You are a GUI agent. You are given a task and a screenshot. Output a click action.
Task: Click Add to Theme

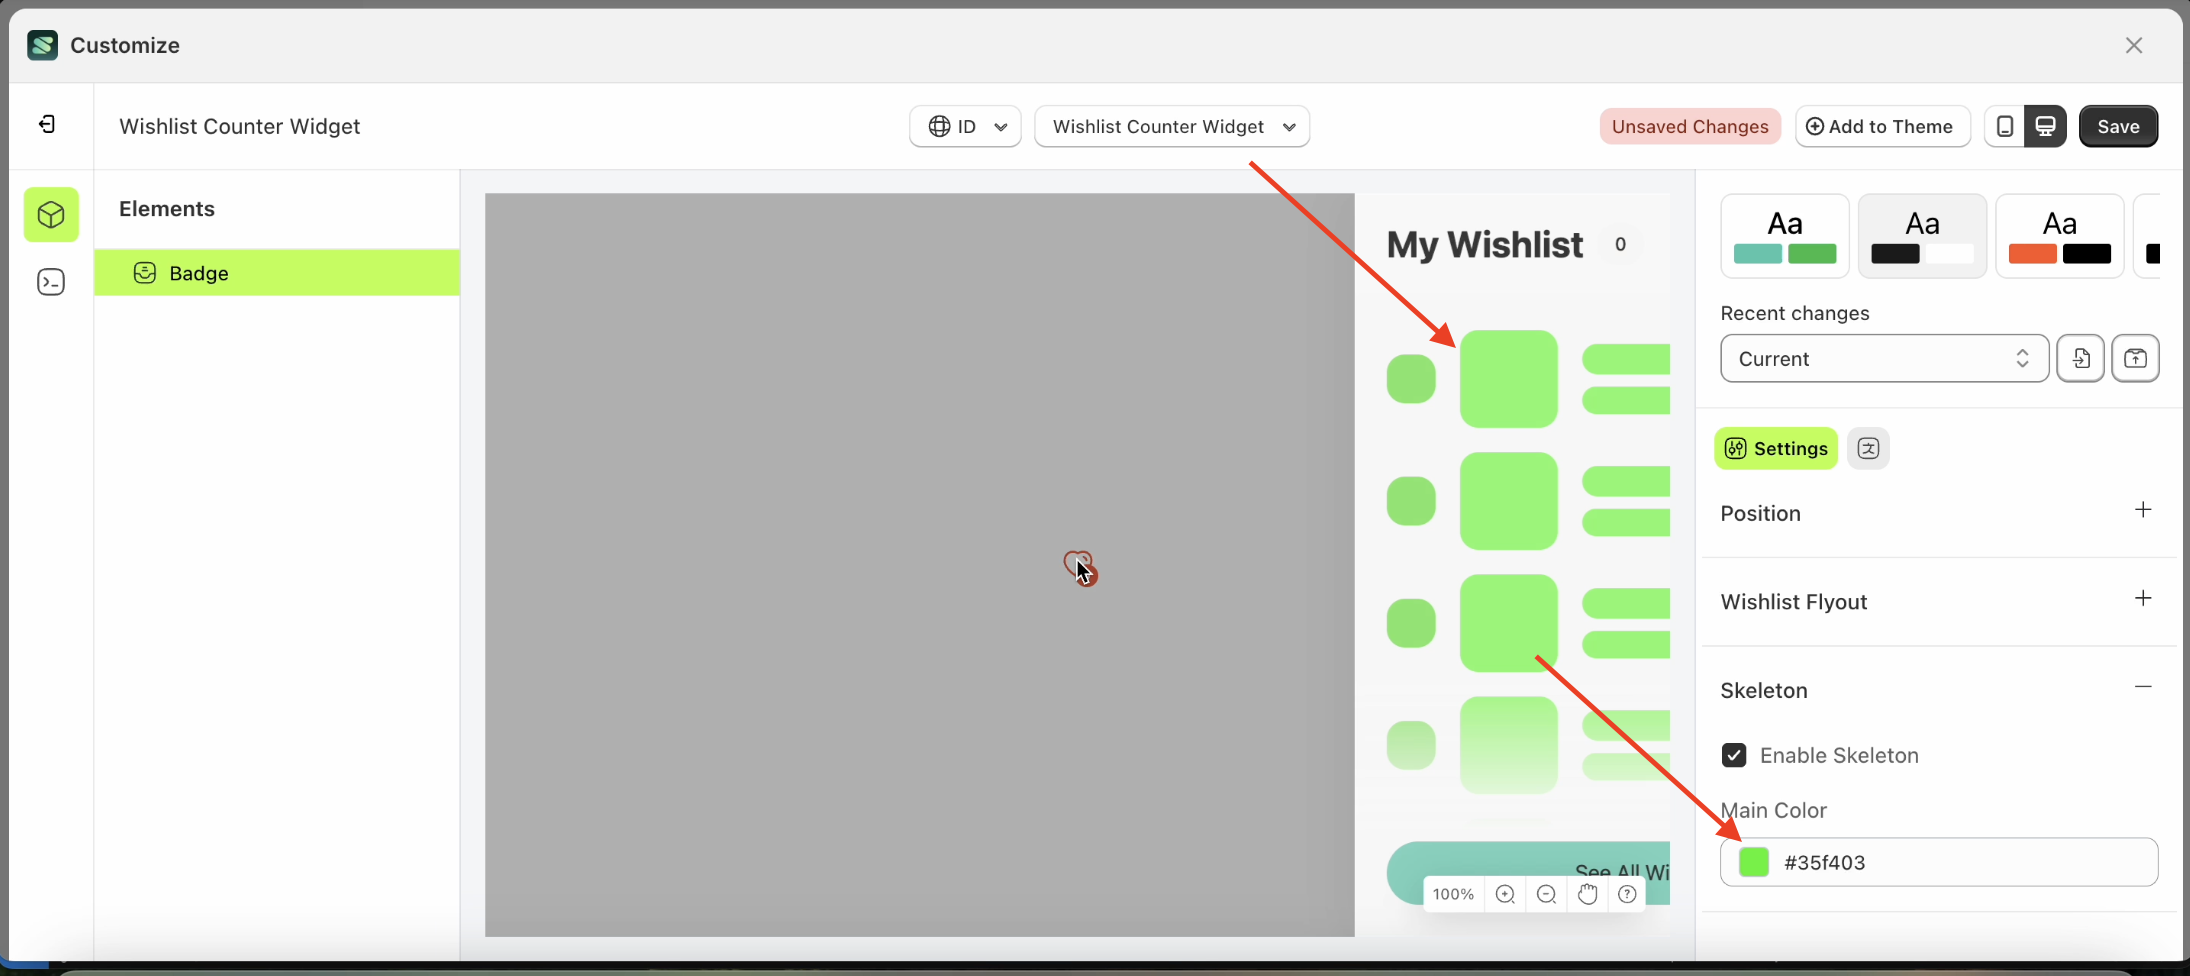pos(1882,126)
